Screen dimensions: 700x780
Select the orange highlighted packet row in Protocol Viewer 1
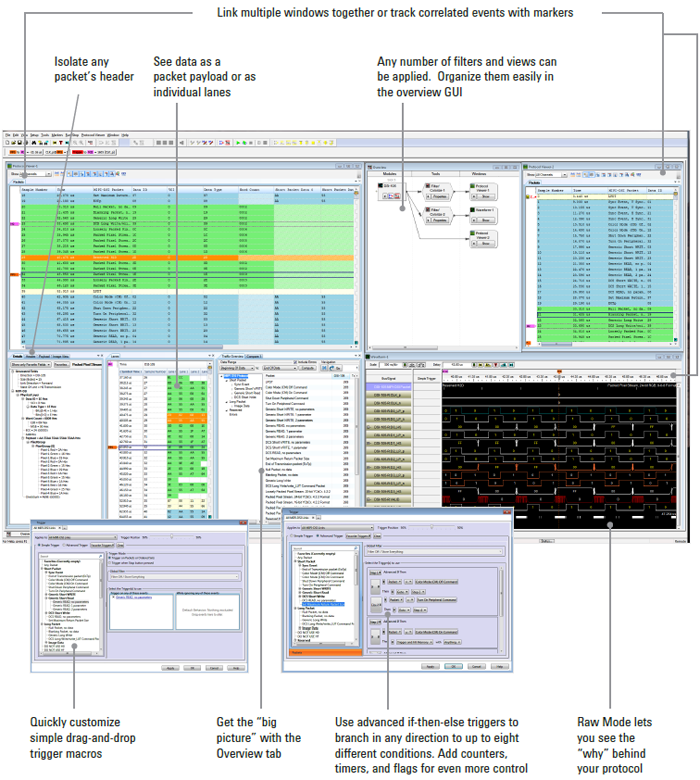(x=187, y=258)
